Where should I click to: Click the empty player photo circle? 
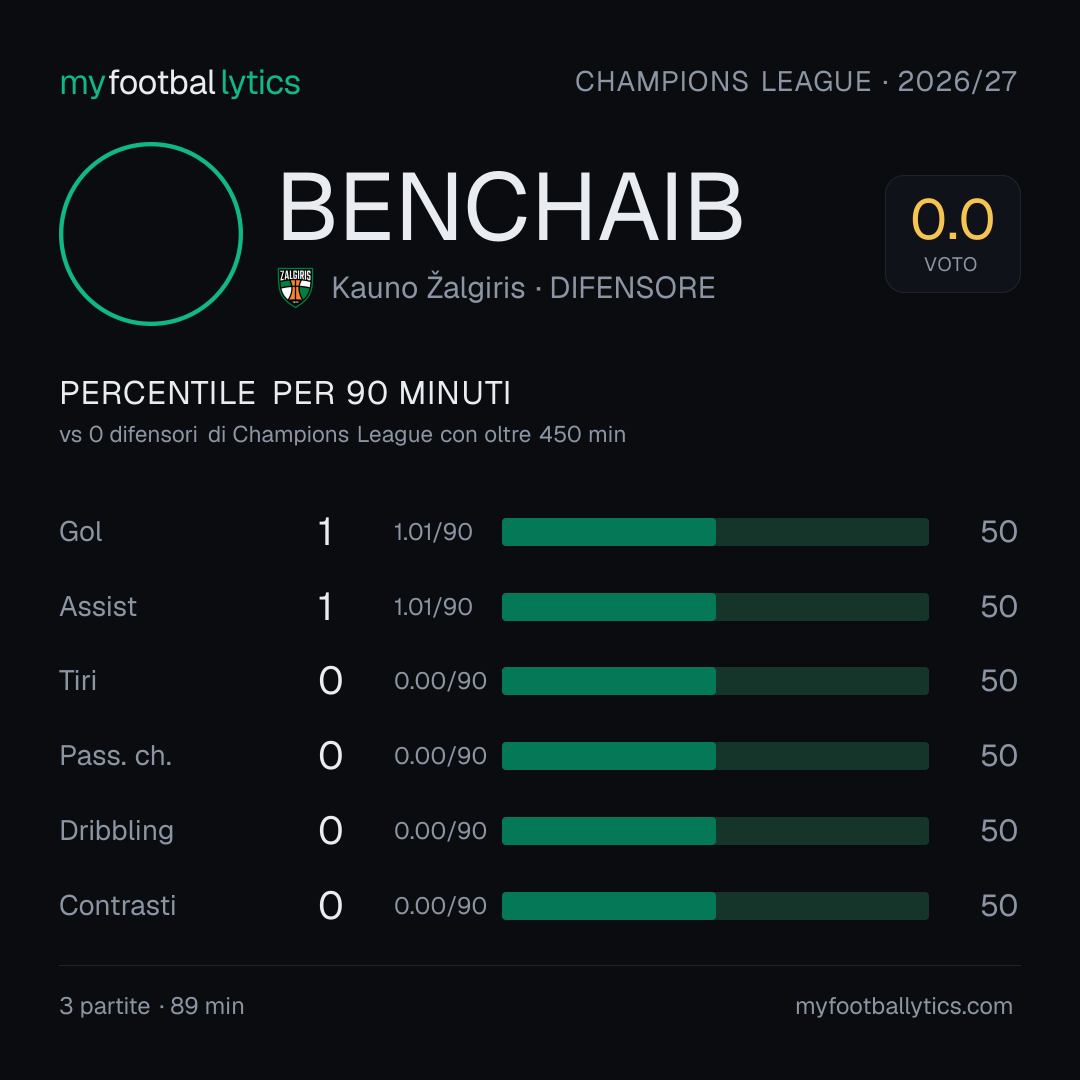pos(151,233)
